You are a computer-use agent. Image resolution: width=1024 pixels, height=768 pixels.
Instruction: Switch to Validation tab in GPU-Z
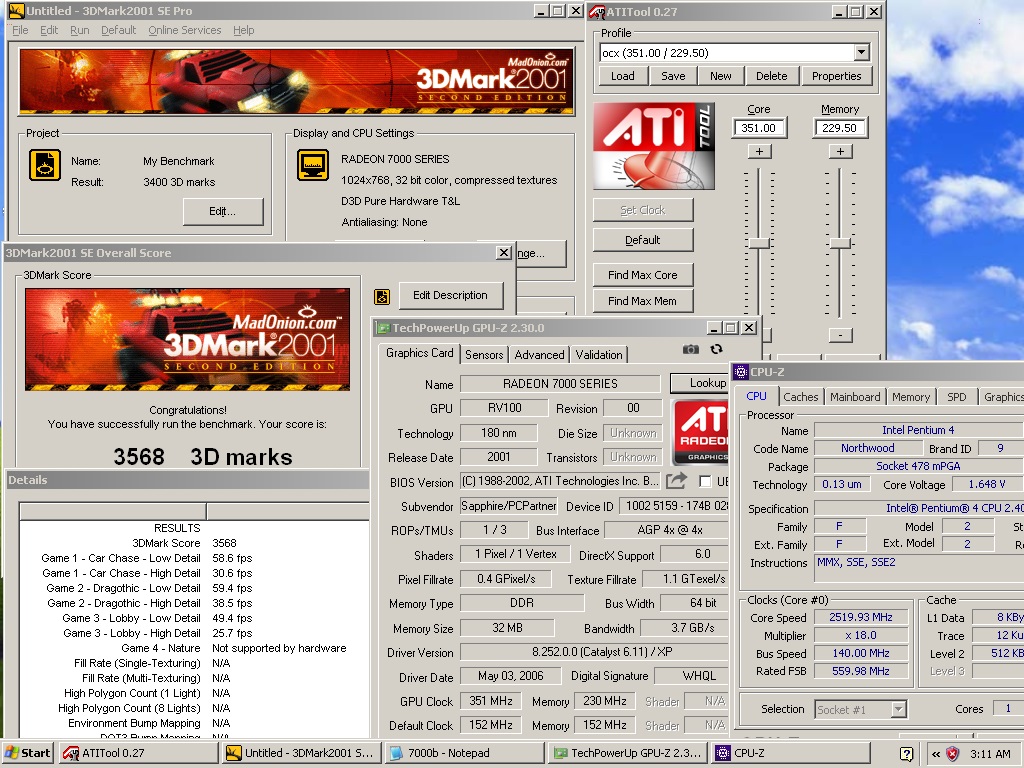[599, 355]
